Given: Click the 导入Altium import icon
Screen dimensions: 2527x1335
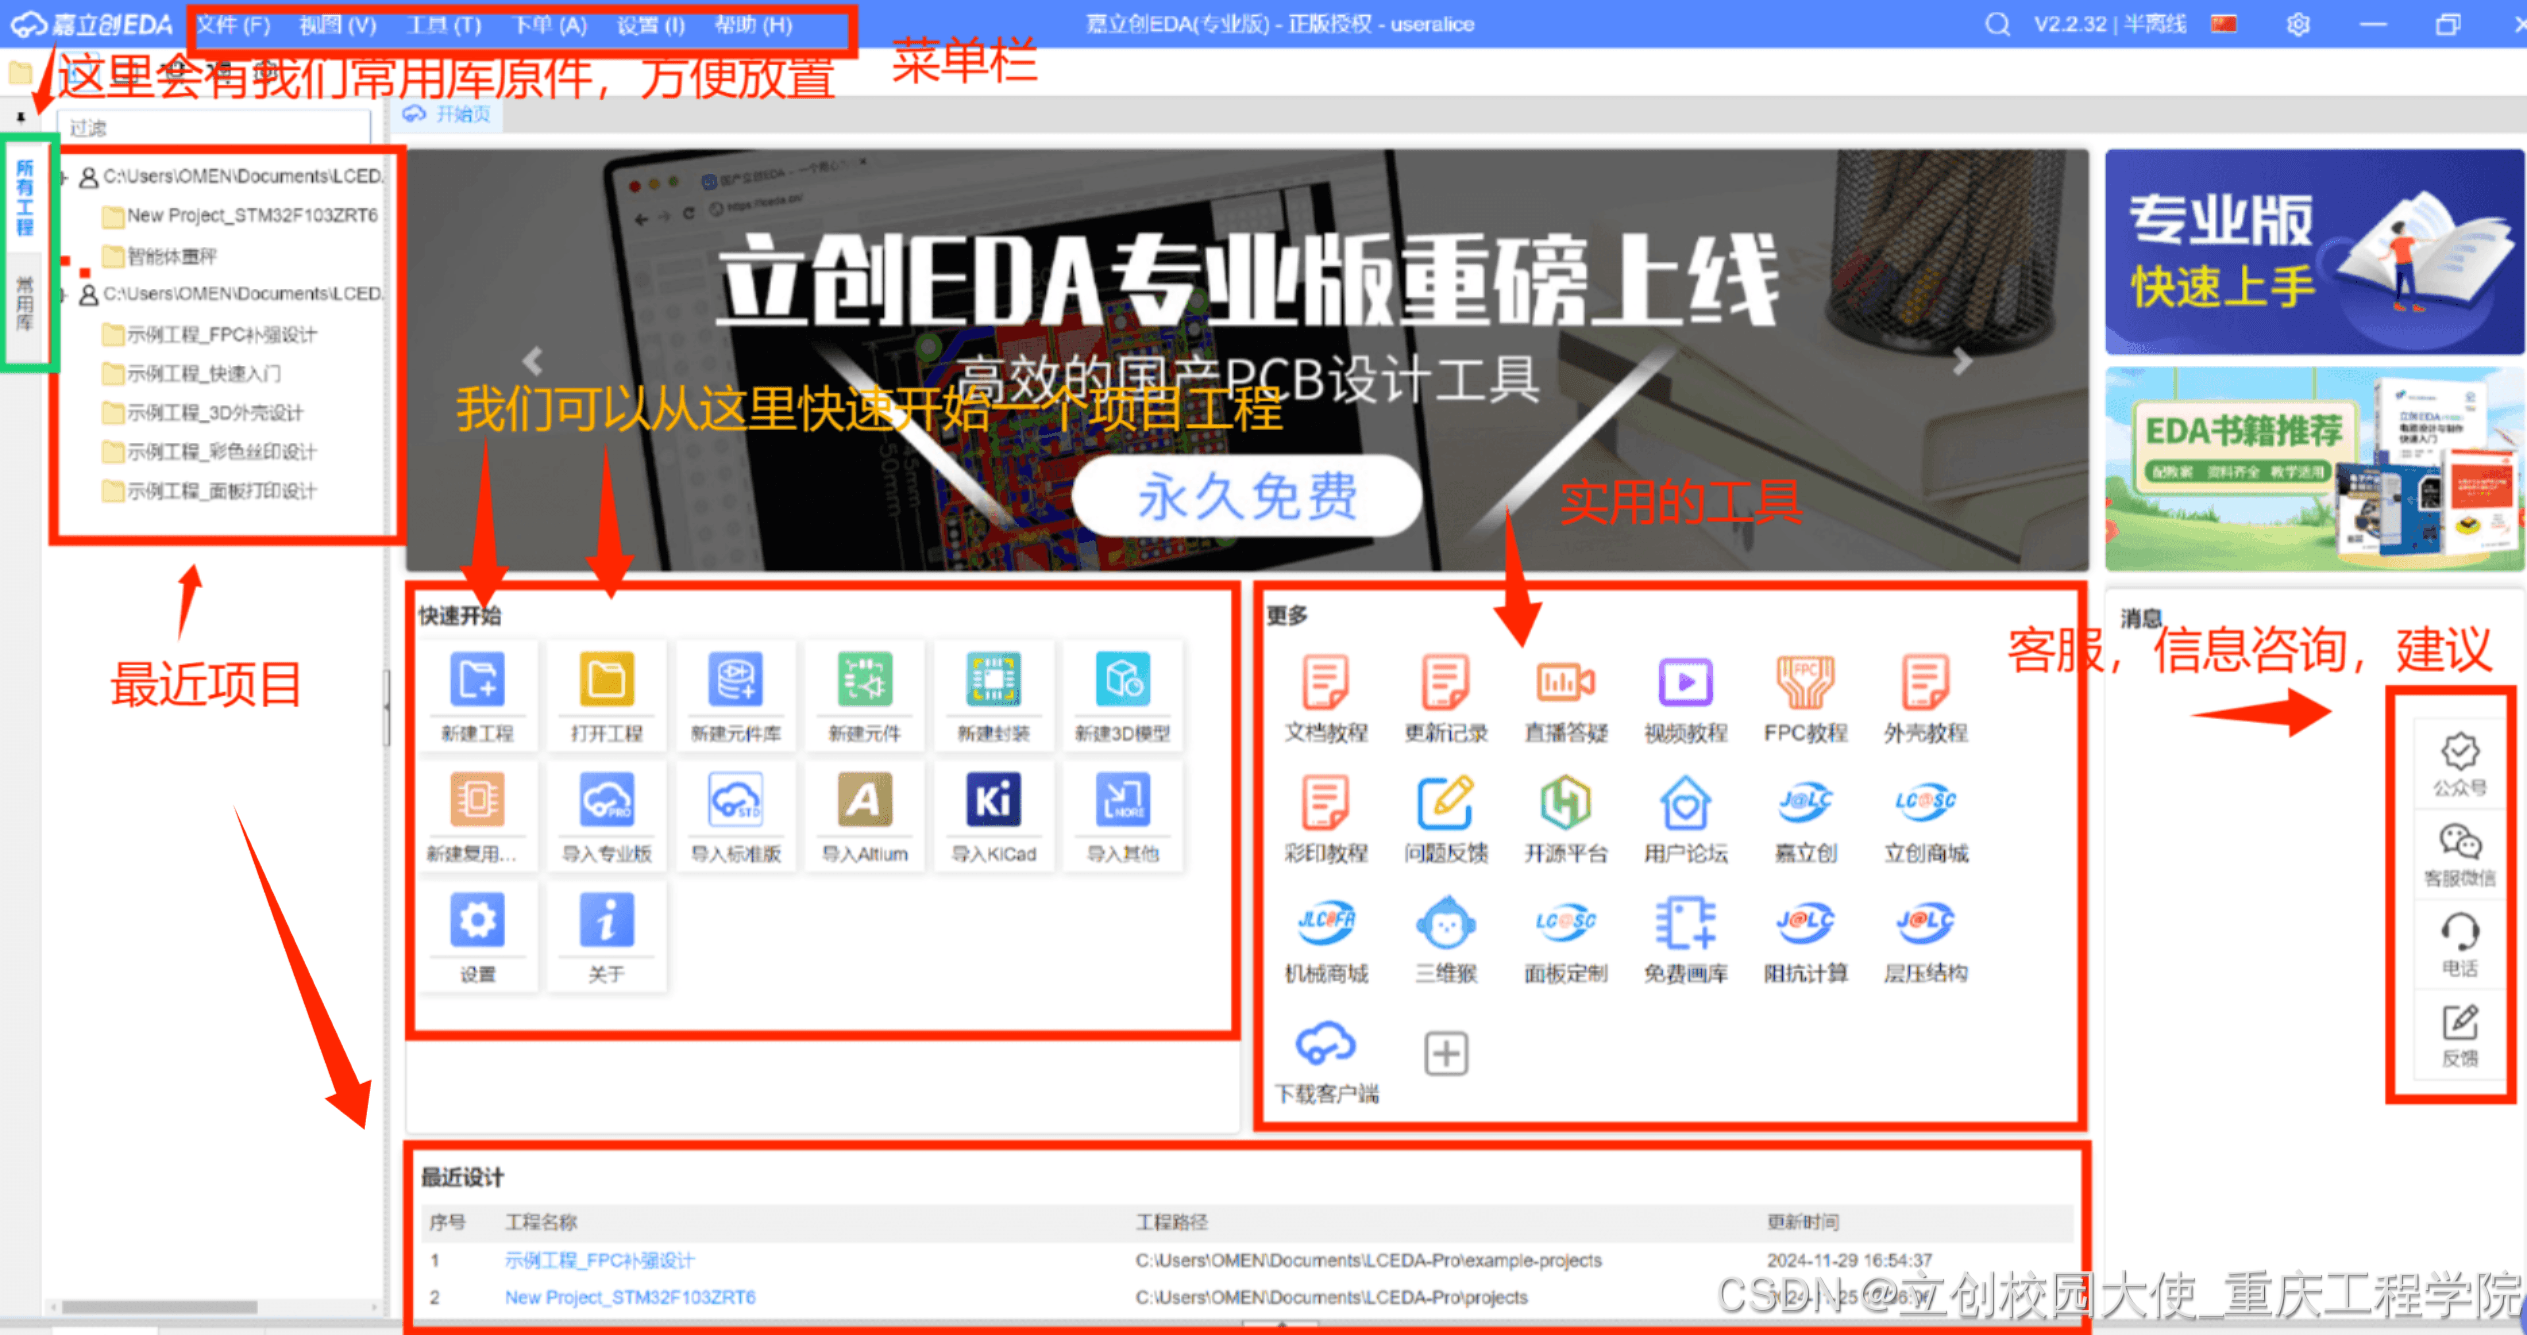Looking at the screenshot, I should click(864, 802).
